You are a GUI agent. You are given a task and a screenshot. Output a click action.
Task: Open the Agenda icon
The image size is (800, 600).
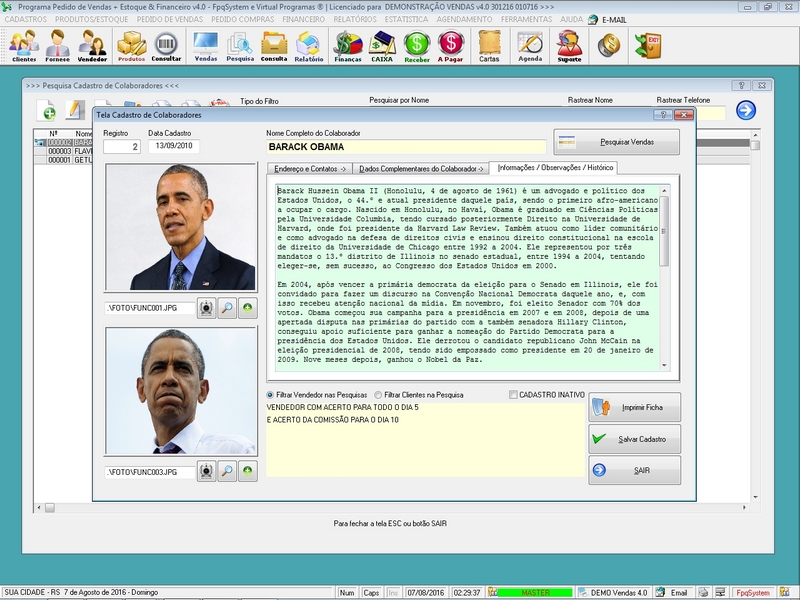(529, 43)
